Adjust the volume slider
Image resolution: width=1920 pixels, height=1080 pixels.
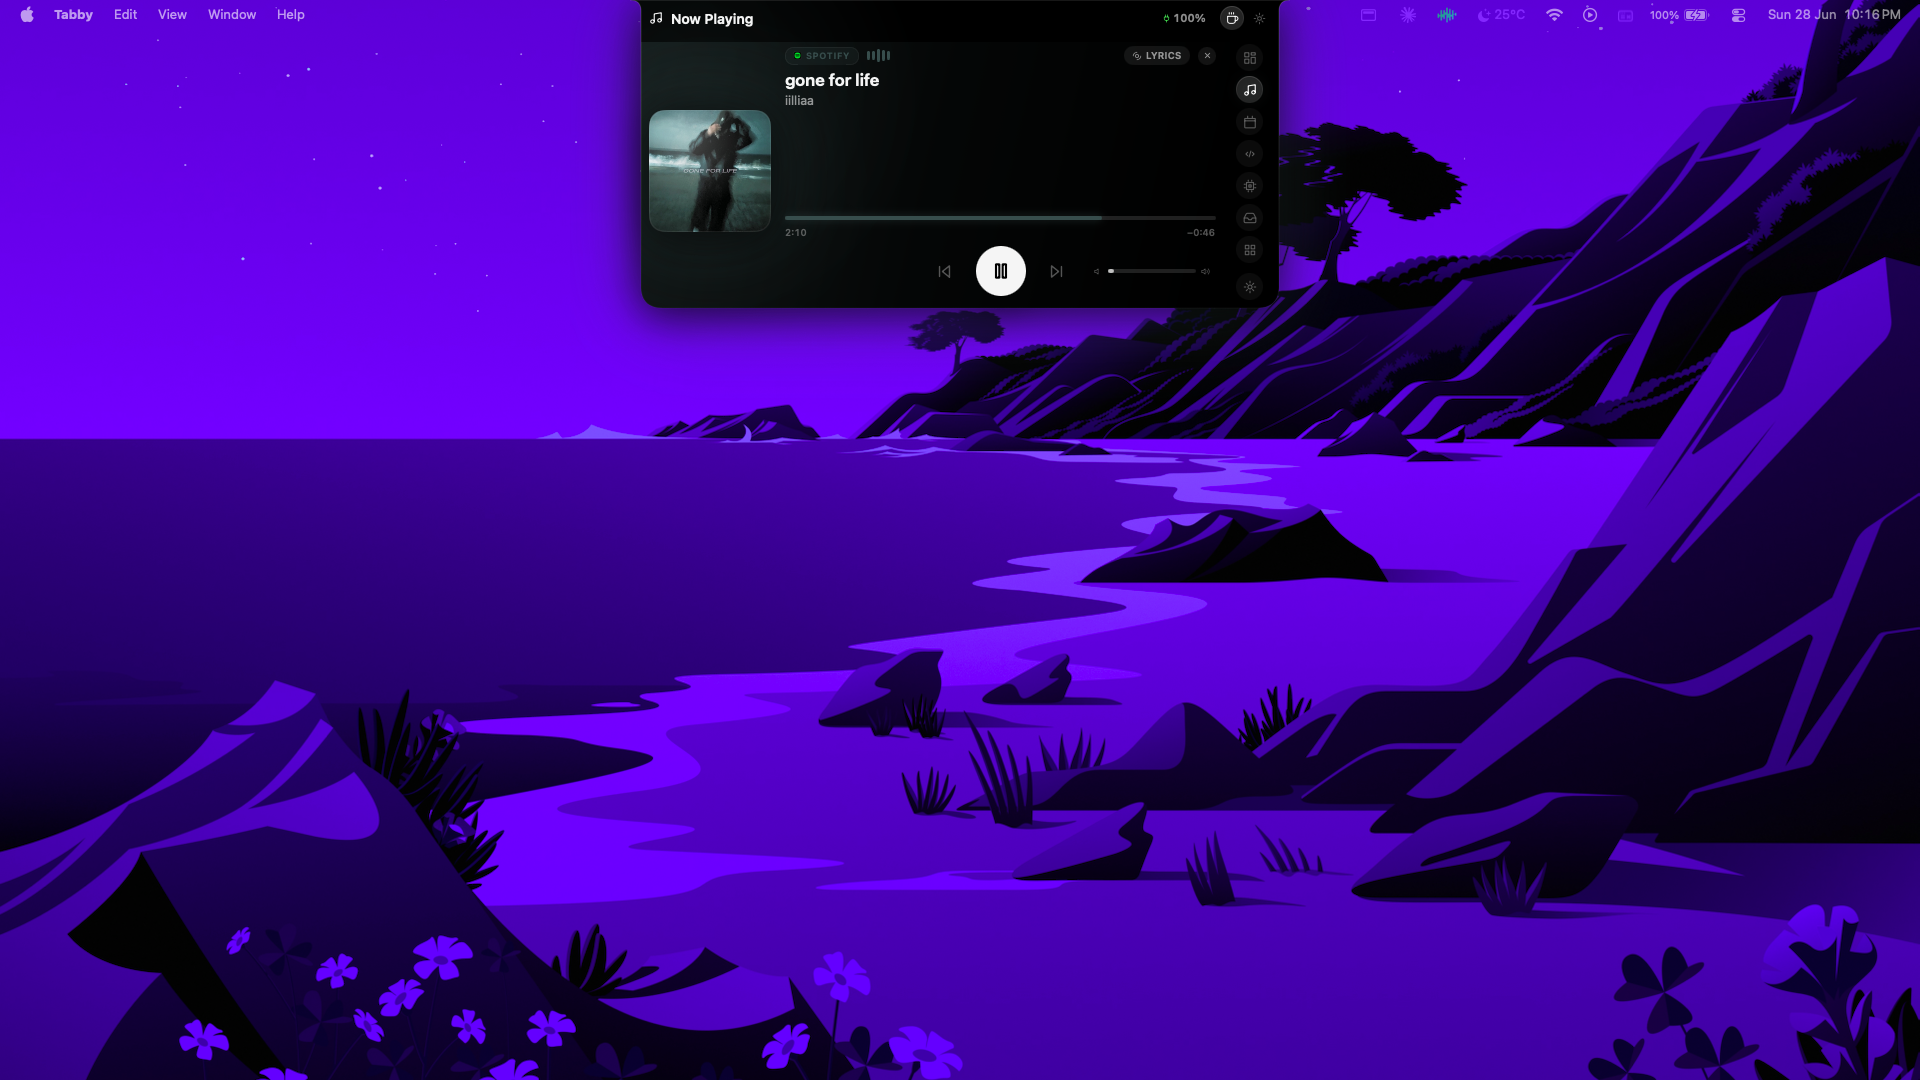coord(1152,271)
